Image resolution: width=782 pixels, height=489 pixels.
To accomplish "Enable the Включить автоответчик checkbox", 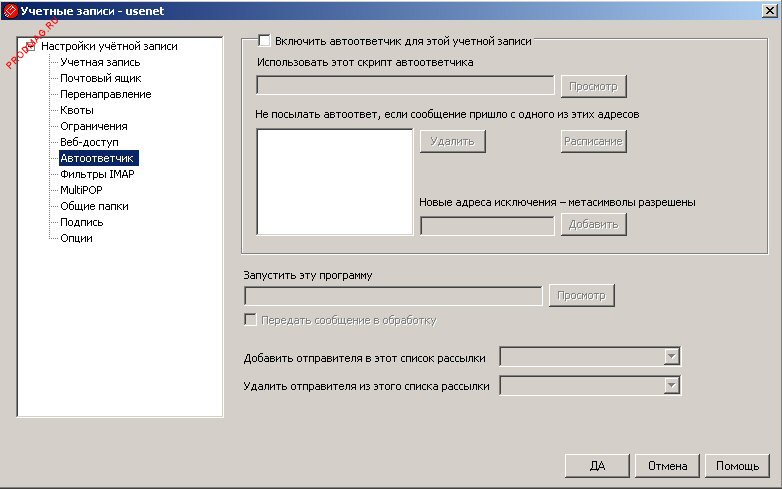I will pyautogui.click(x=264, y=41).
